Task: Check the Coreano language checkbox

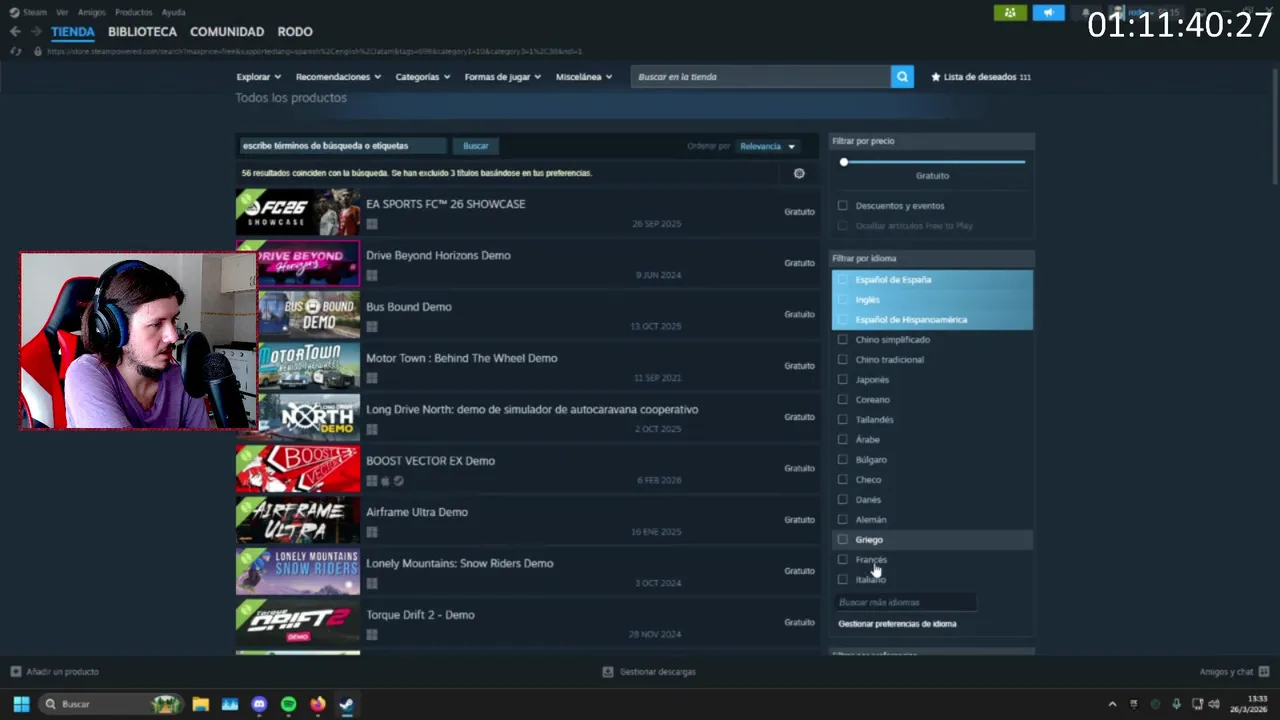Action: [x=842, y=400]
